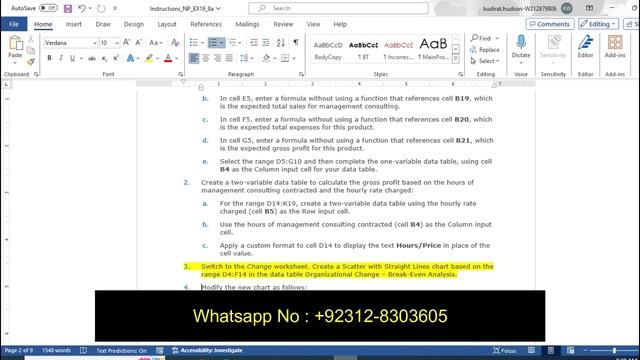This screenshot has height=360, width=640.
Task: Apply the BodyCopy style
Action: tap(328, 50)
